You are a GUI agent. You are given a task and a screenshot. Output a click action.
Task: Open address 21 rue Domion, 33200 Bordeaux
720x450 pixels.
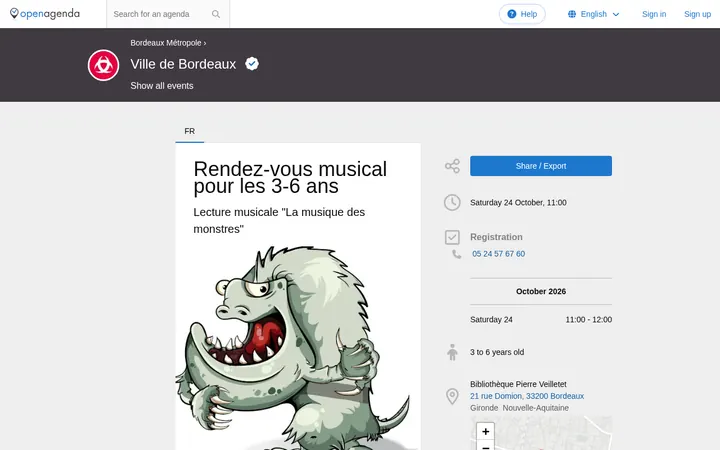tap(527, 396)
